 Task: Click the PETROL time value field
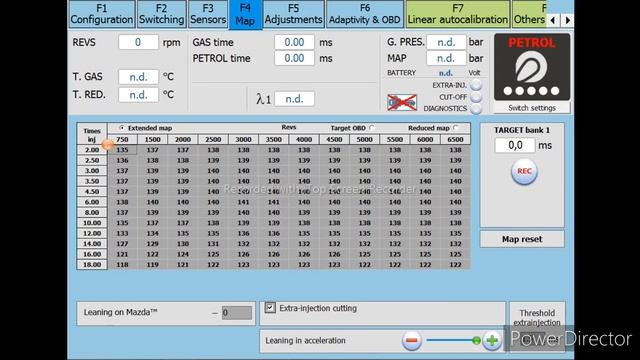(294, 58)
